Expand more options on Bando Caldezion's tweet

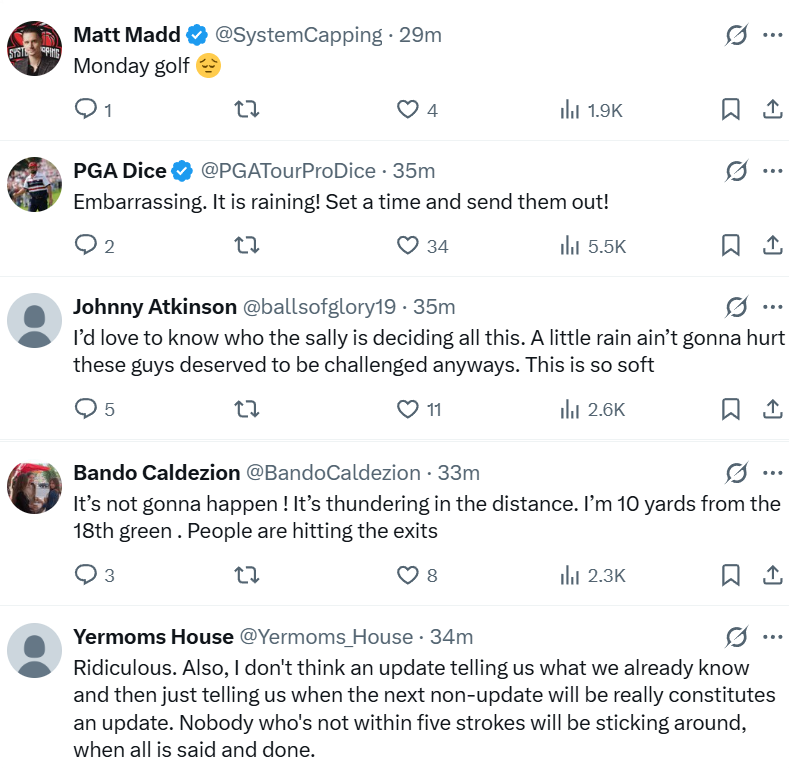[772, 472]
